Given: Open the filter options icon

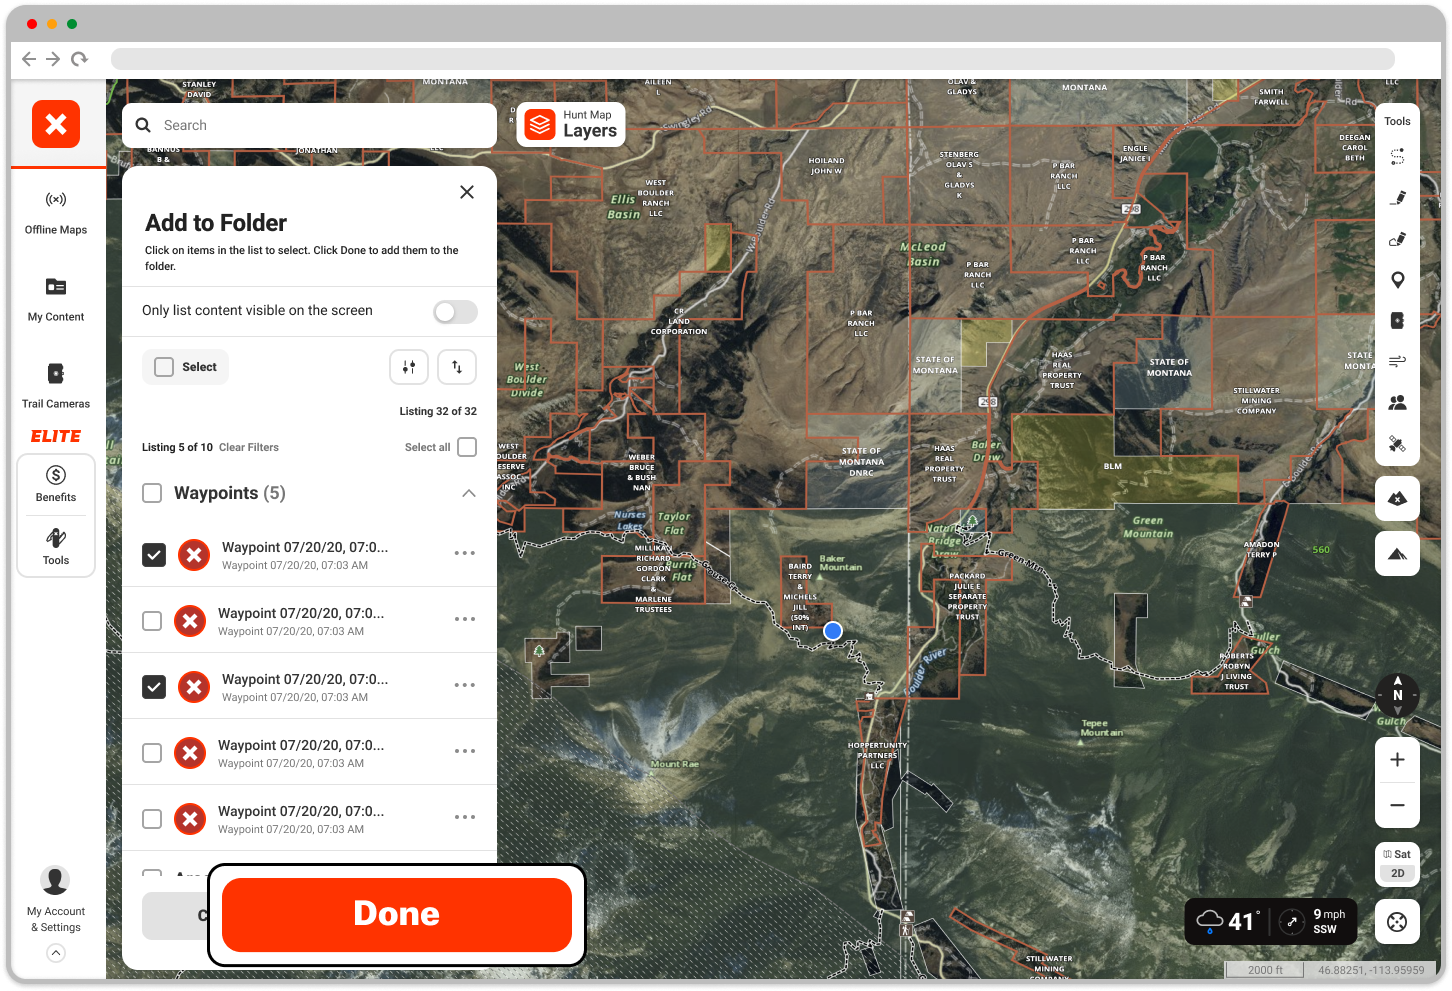Looking at the screenshot, I should [409, 367].
